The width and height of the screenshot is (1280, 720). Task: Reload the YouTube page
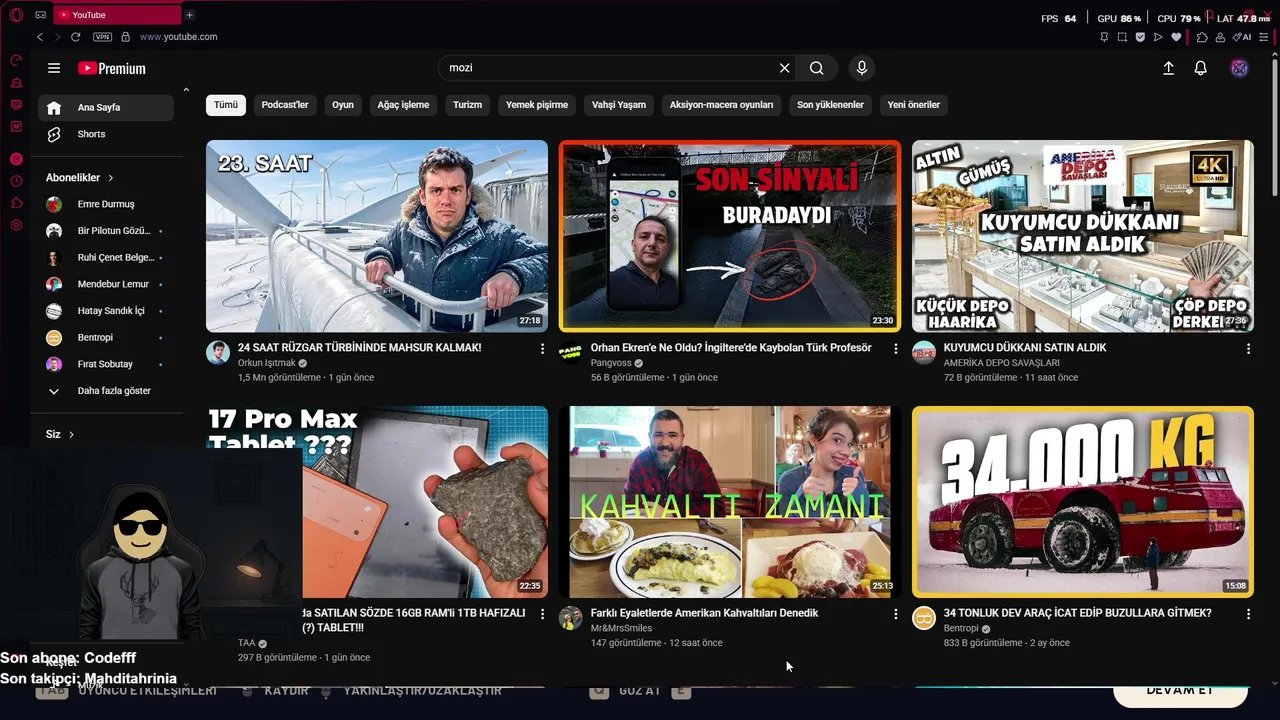pyautogui.click(x=76, y=37)
